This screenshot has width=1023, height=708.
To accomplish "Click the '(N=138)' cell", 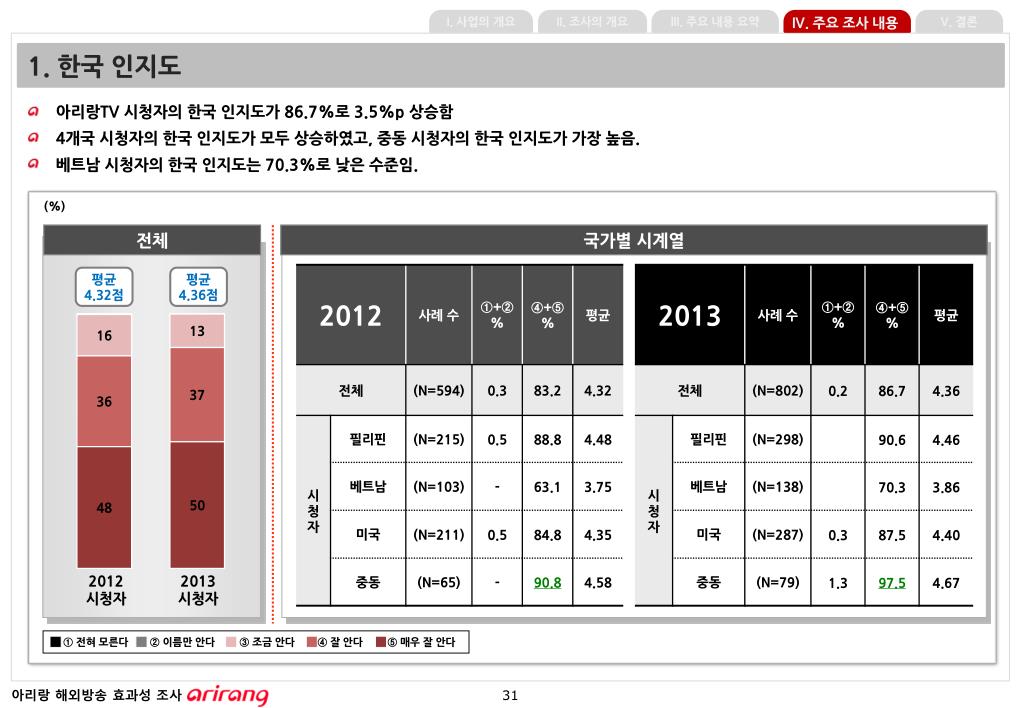I will pos(778,487).
